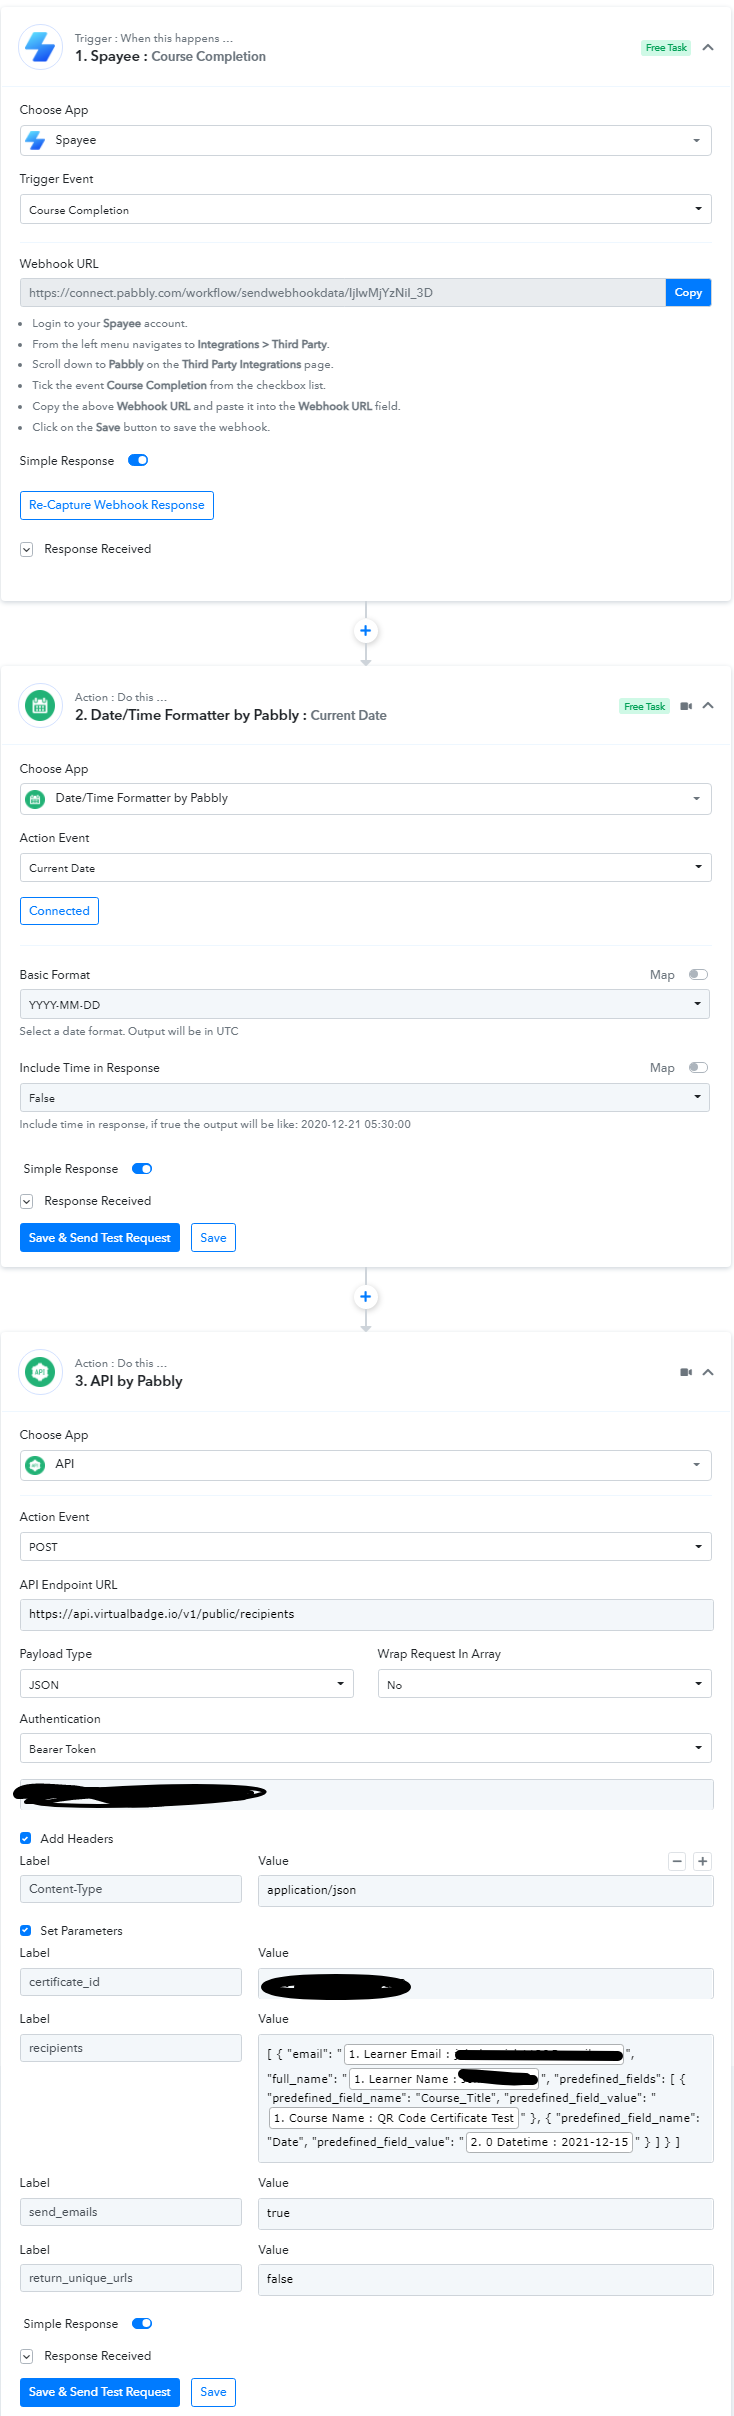Click the API Endpoint URL input field
This screenshot has height=2416, width=734.
tap(365, 1614)
